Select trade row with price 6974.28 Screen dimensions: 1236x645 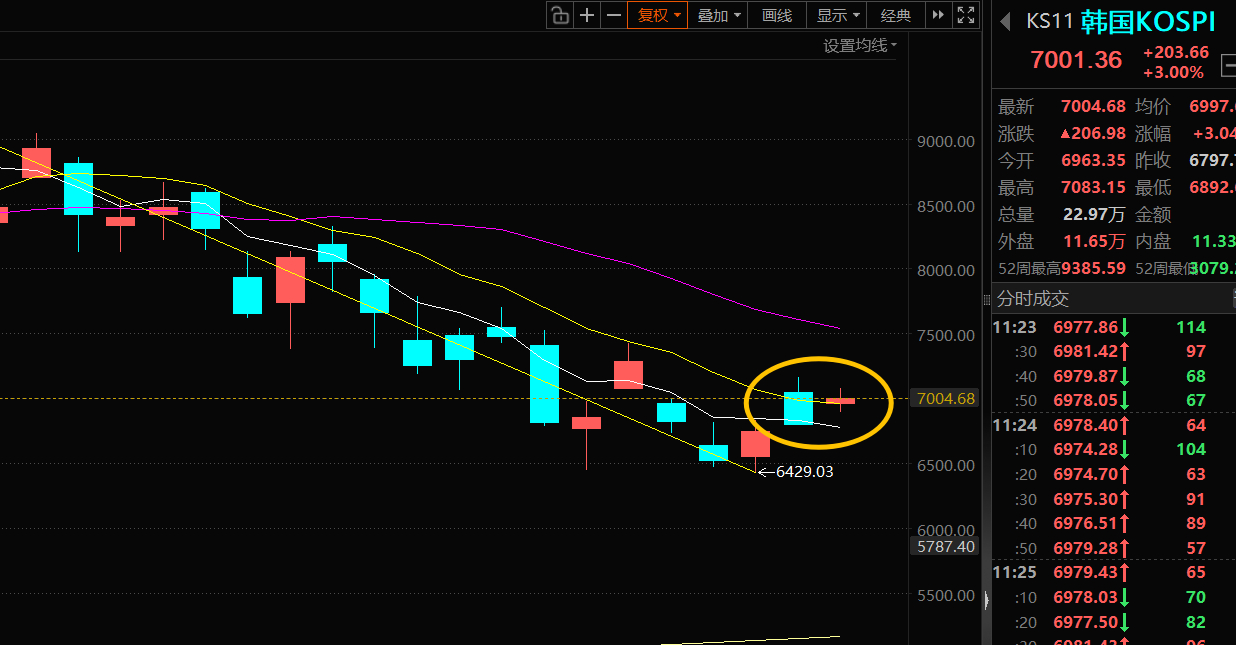(x=1114, y=450)
